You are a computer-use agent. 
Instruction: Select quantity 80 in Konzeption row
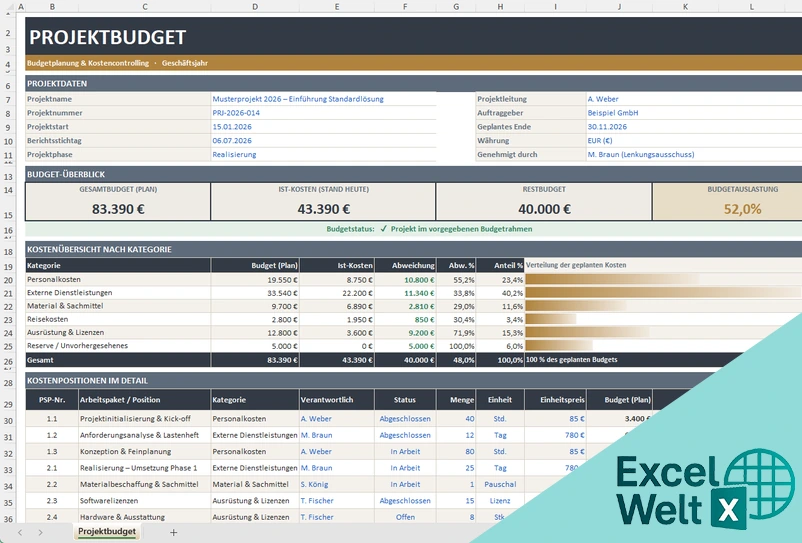click(456, 451)
